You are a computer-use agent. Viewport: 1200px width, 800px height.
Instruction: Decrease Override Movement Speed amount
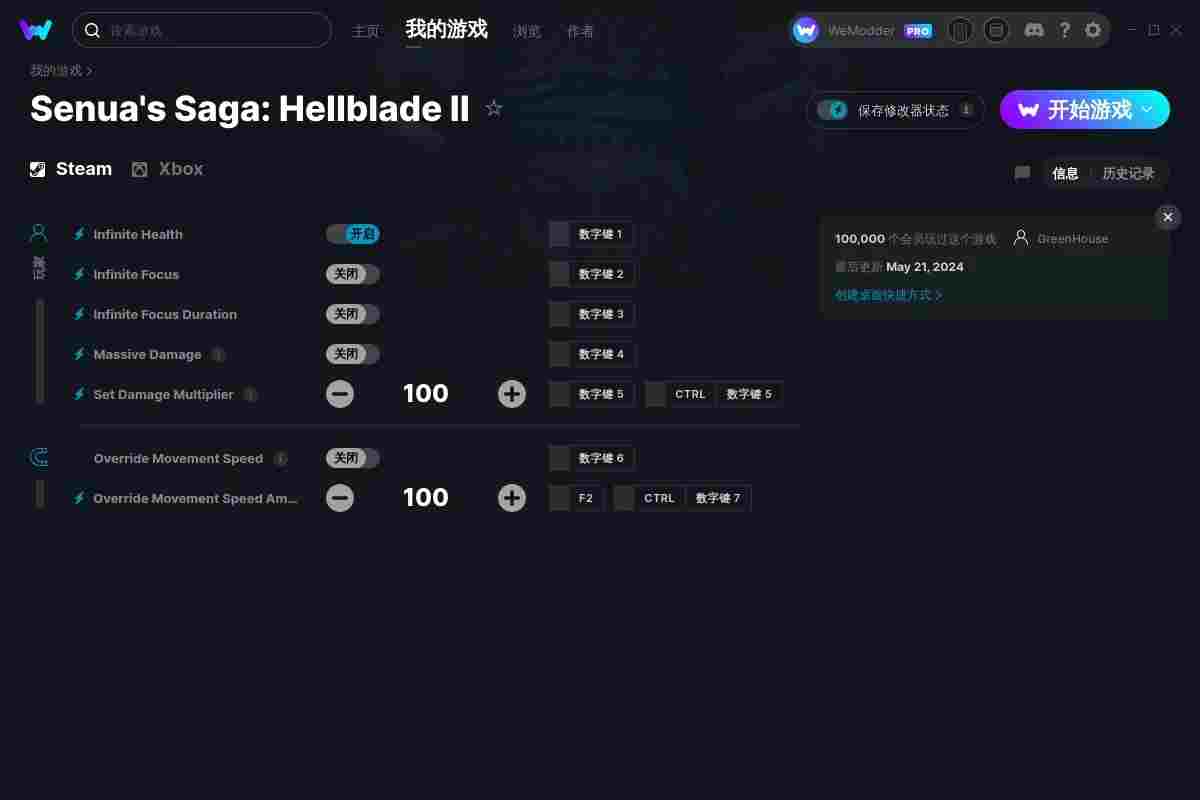(340, 498)
